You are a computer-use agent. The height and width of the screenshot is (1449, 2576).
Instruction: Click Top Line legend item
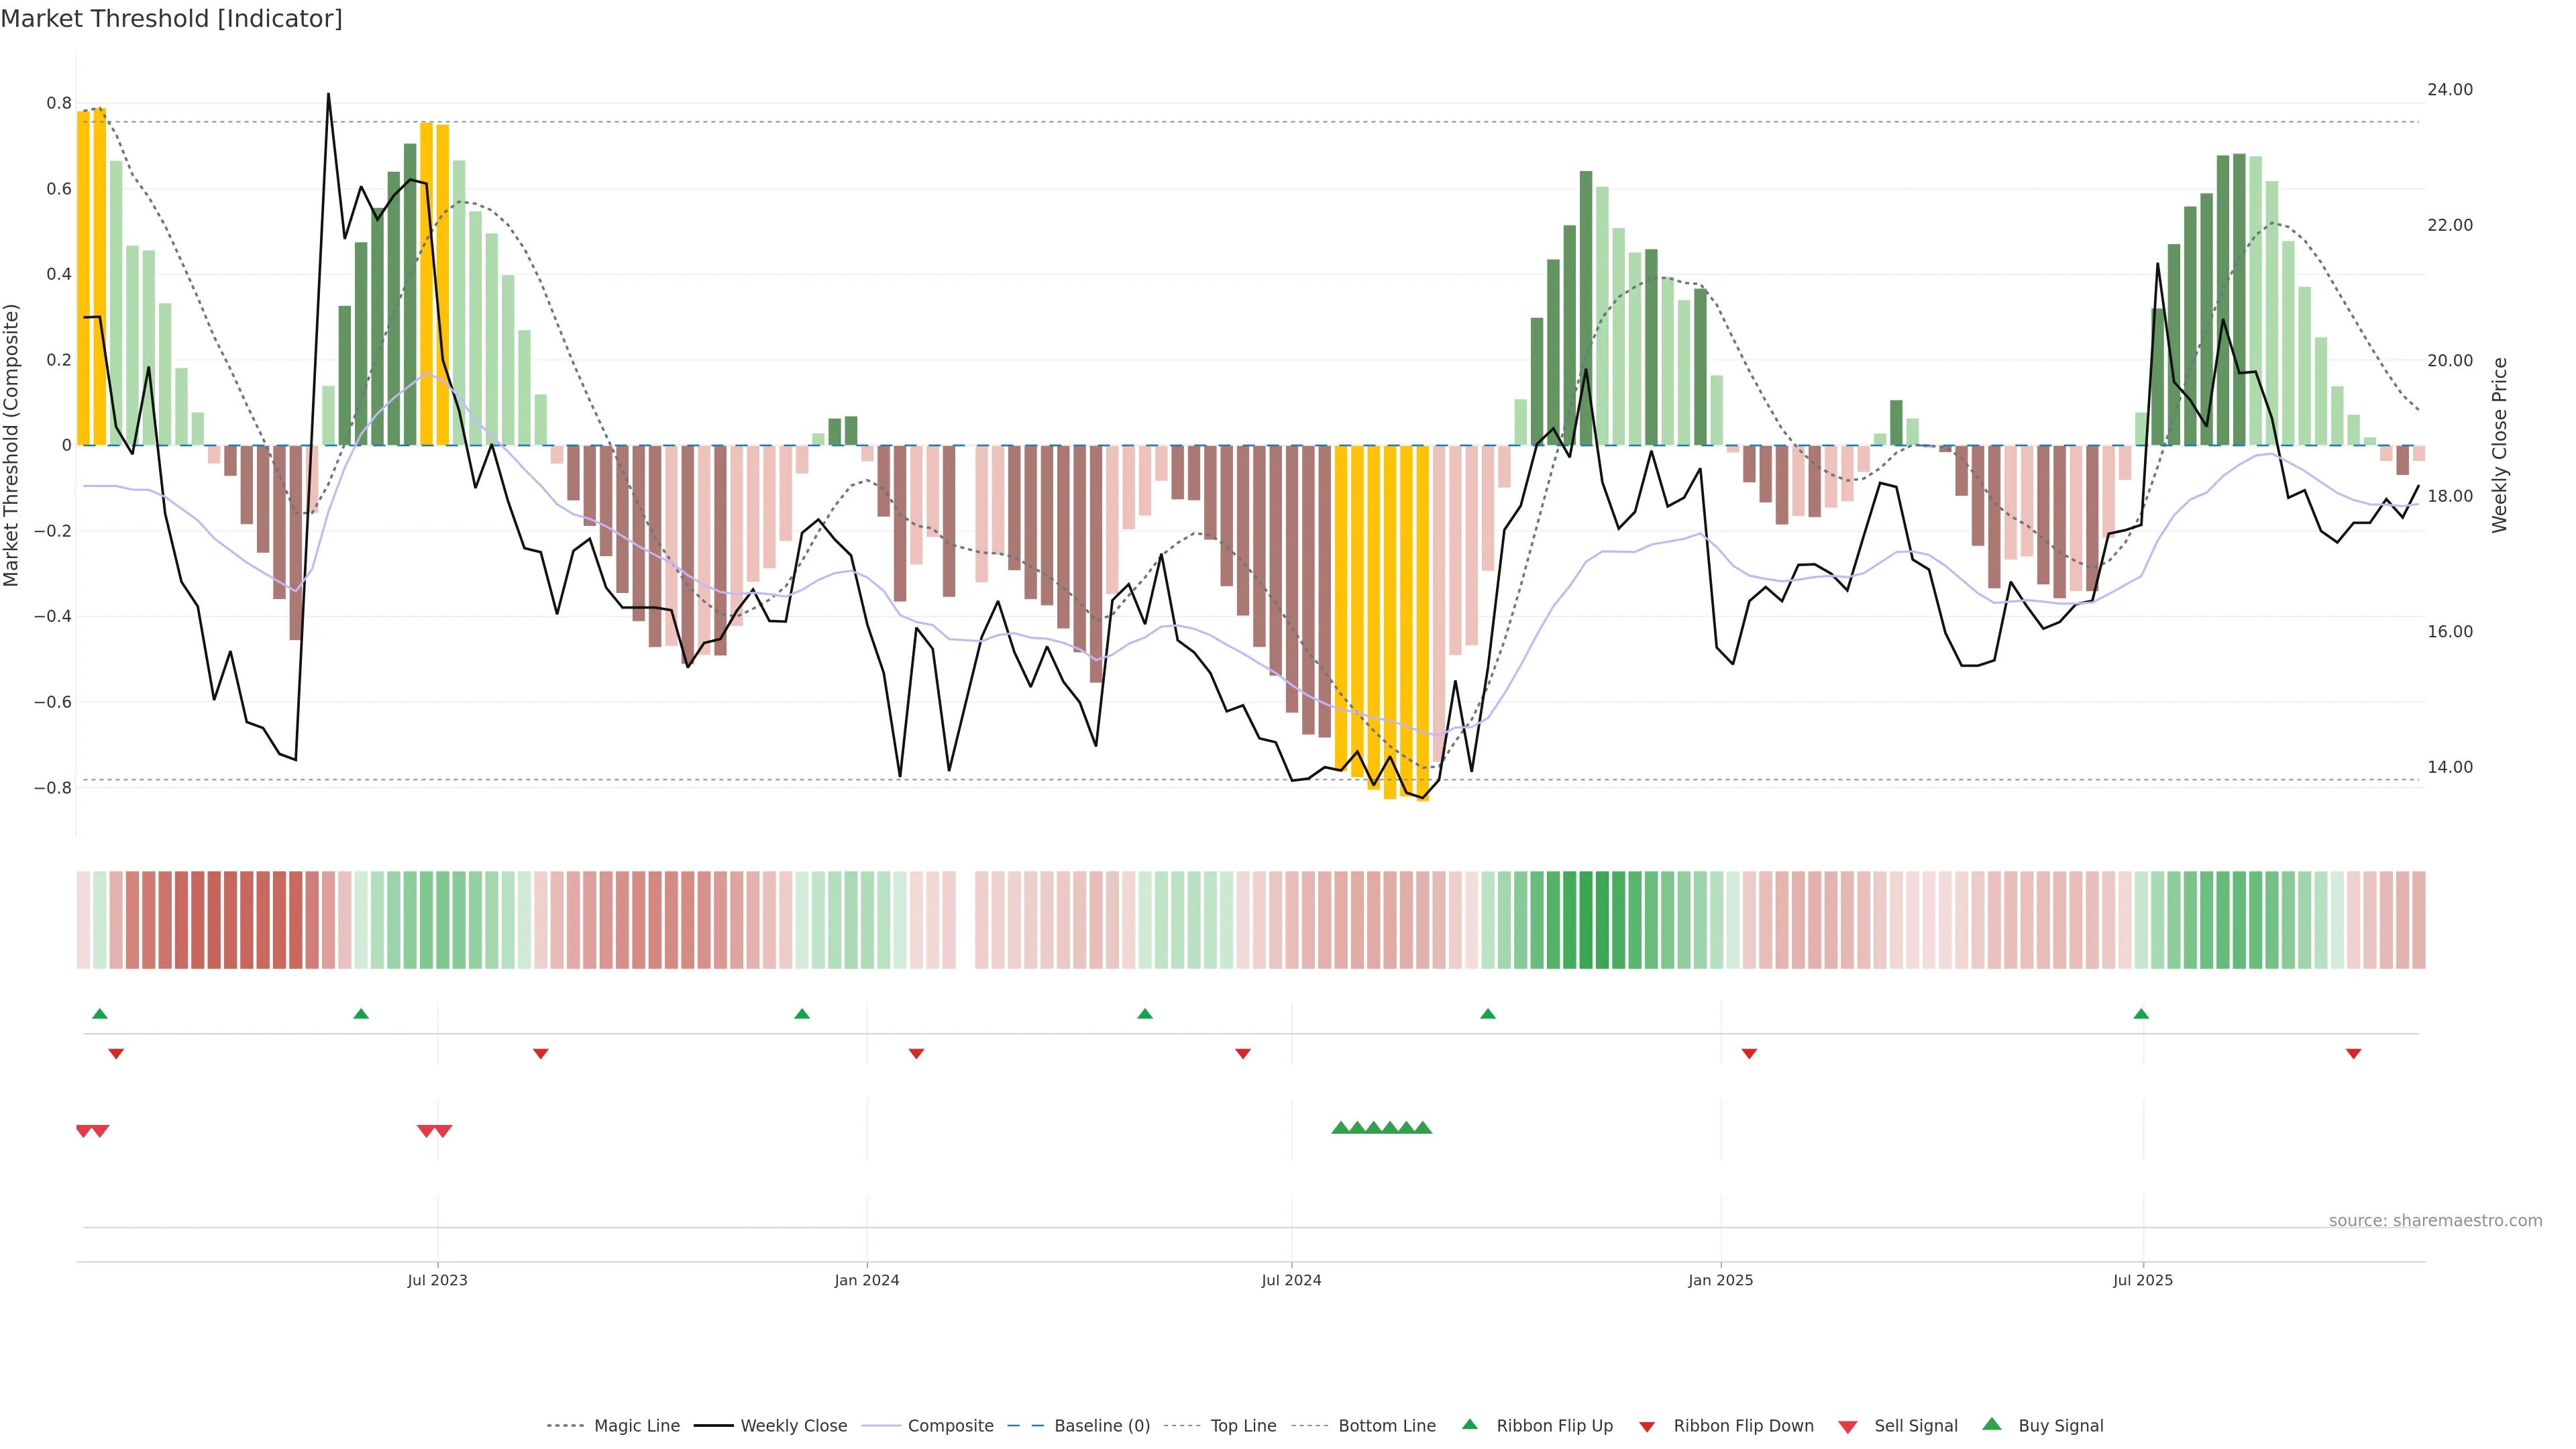click(x=1243, y=1426)
